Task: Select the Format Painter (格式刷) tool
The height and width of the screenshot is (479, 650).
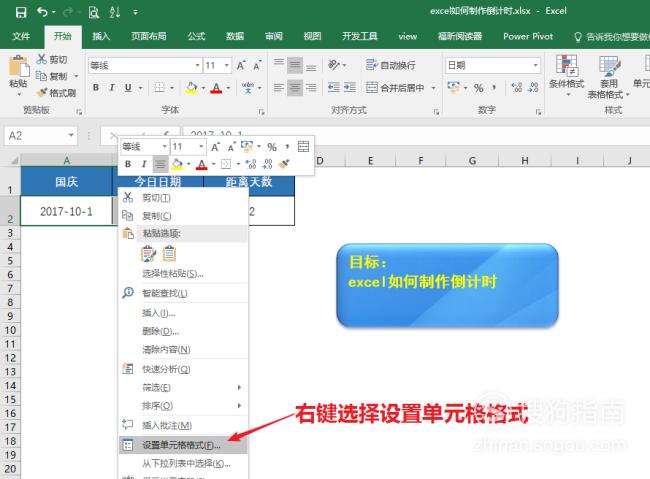Action: point(56,92)
